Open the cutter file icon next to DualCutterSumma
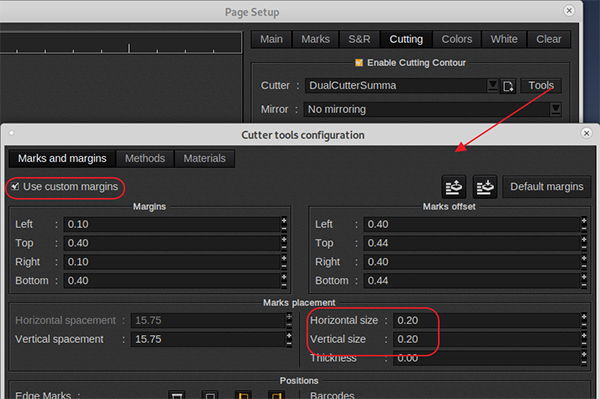Viewport: 600px width, 399px height. coord(508,86)
